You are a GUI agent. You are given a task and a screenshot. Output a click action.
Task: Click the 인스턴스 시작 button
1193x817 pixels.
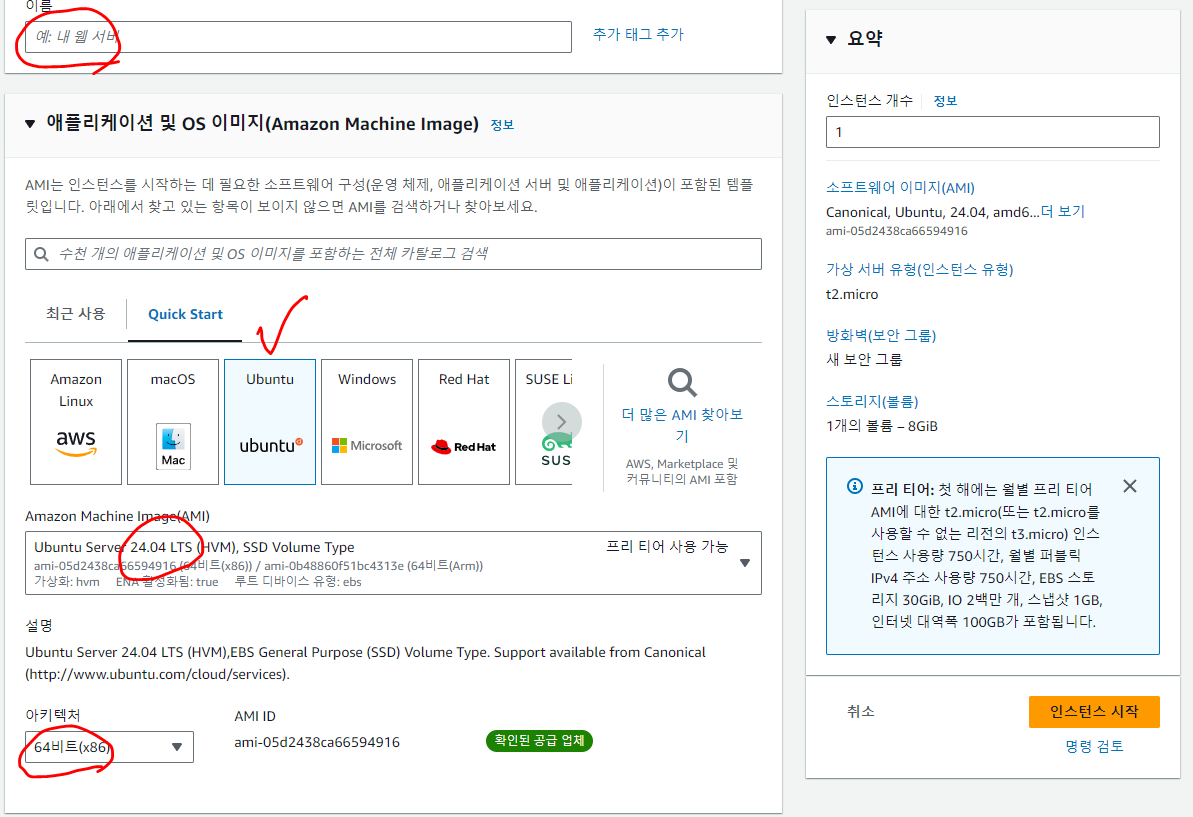[1094, 712]
